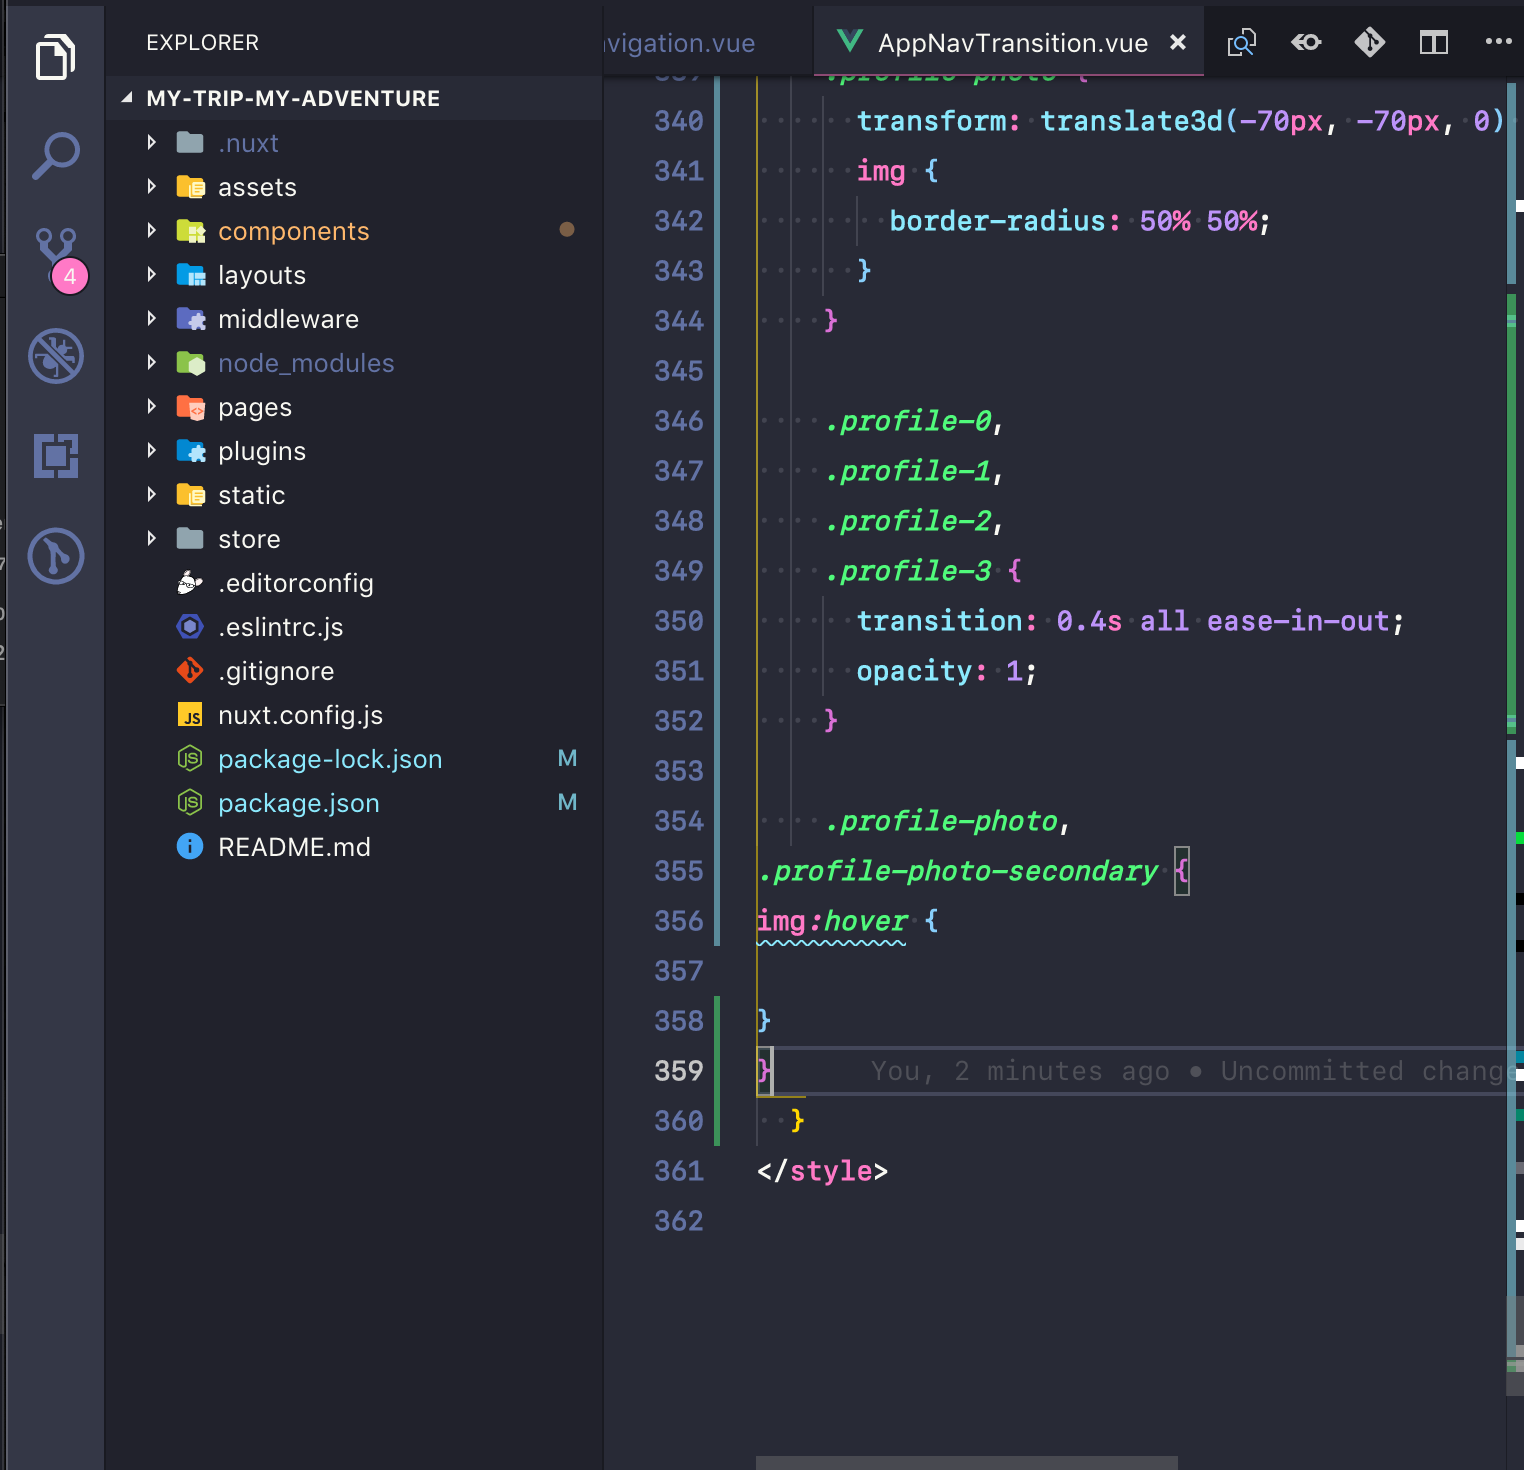Open the GitLens view in the activity bar
The image size is (1524, 1470).
57,557
